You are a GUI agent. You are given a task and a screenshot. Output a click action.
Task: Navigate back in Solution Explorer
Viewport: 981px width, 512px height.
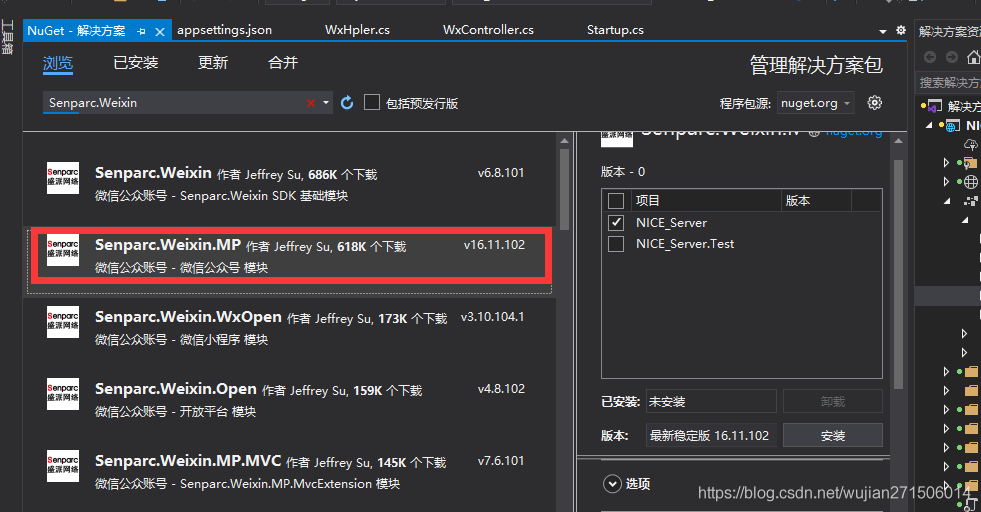pos(930,58)
